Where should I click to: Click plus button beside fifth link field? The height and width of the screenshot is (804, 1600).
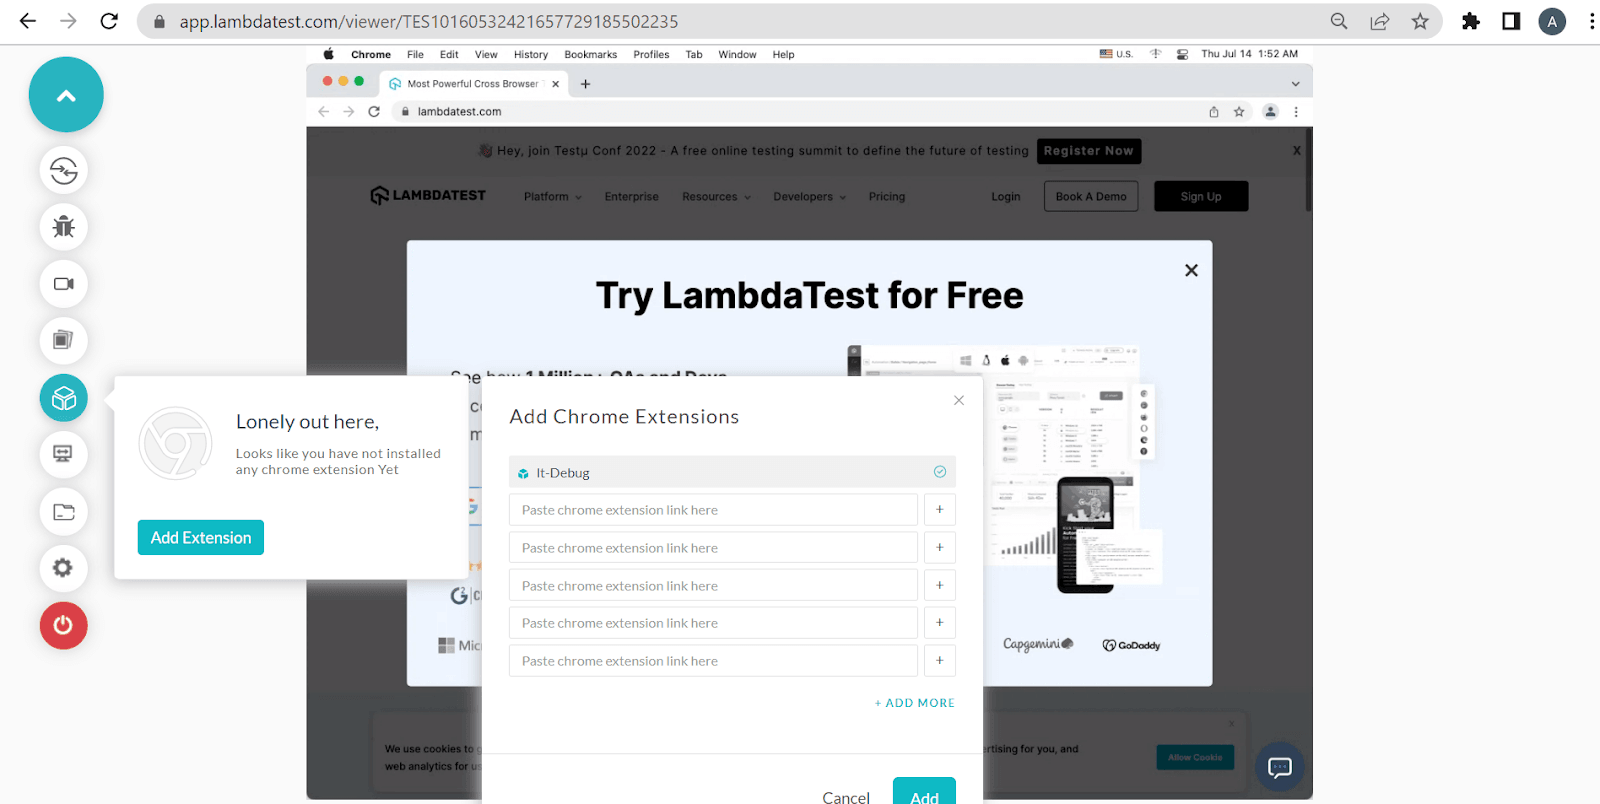tap(940, 661)
